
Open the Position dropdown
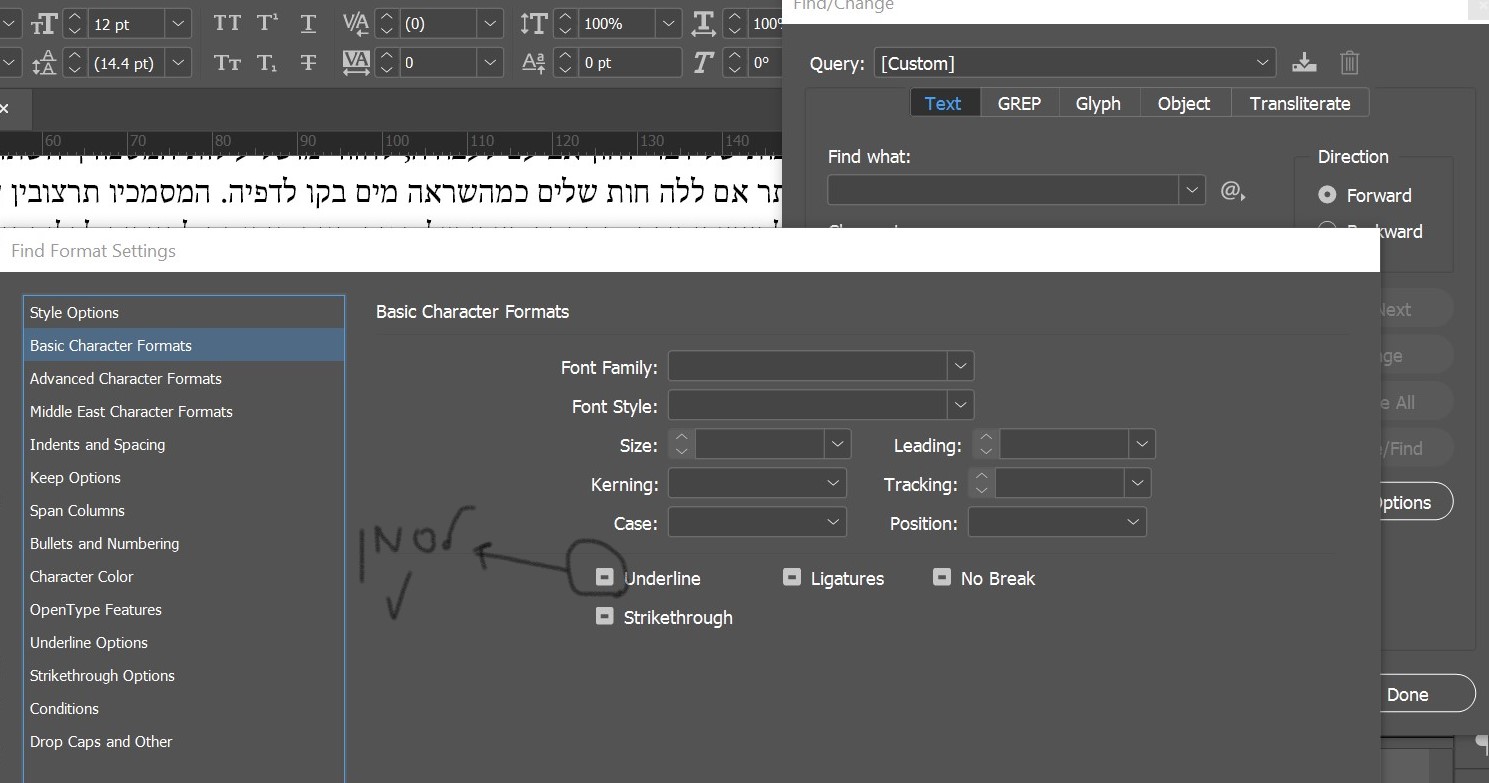1057,522
